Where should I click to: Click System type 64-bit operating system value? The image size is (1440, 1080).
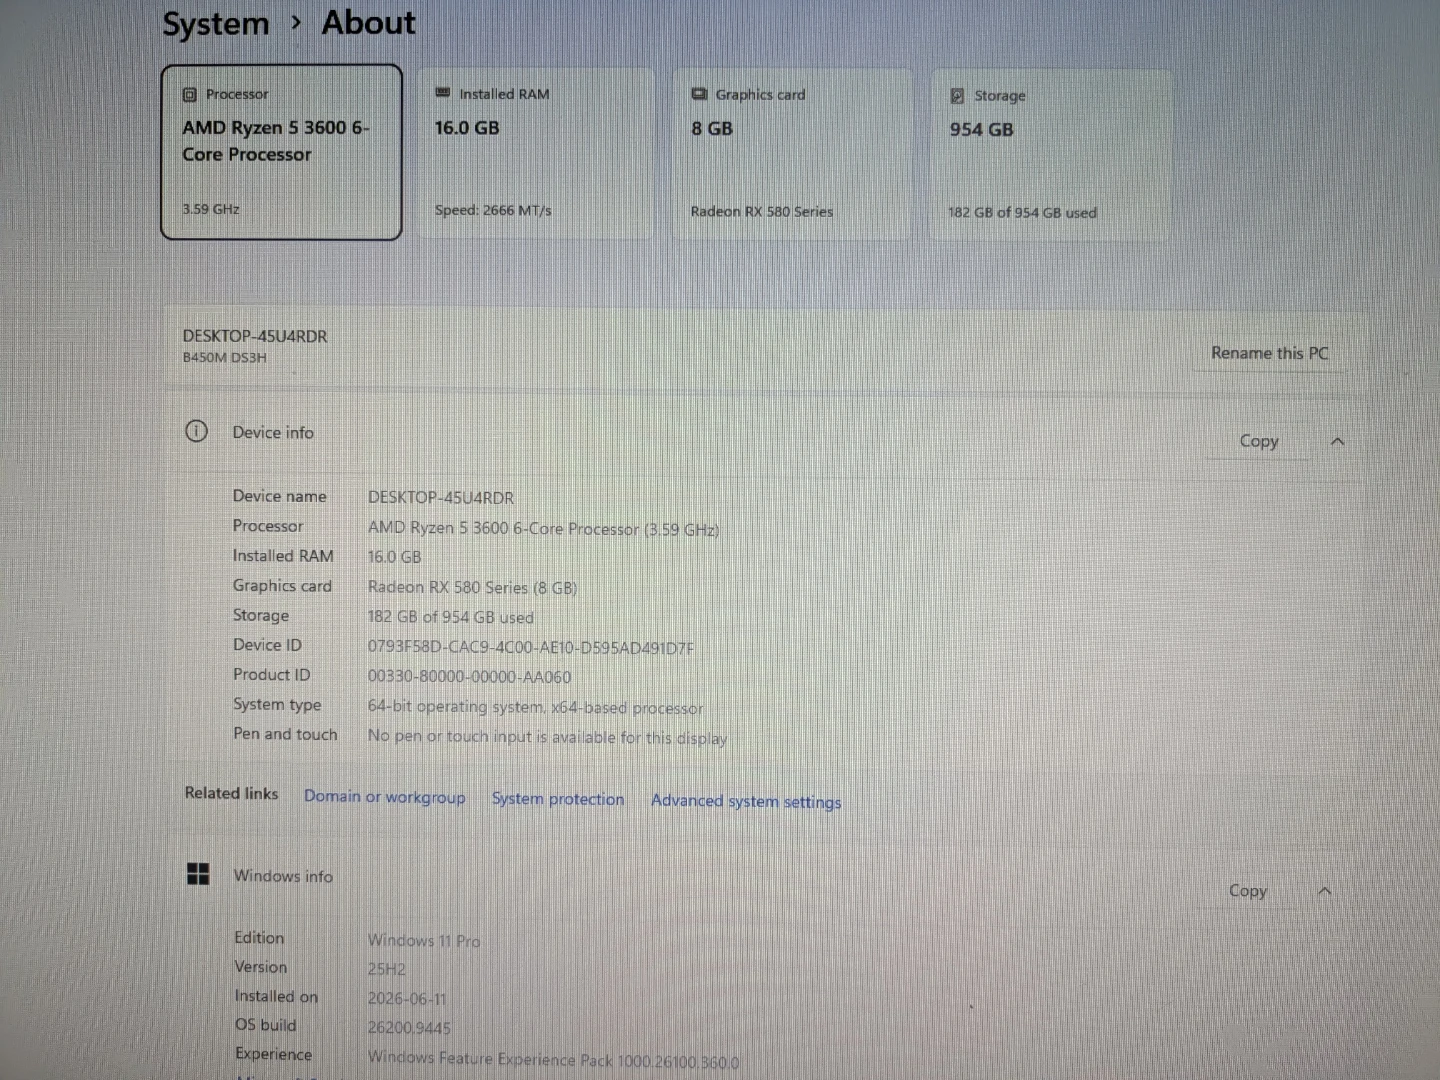pyautogui.click(x=535, y=707)
